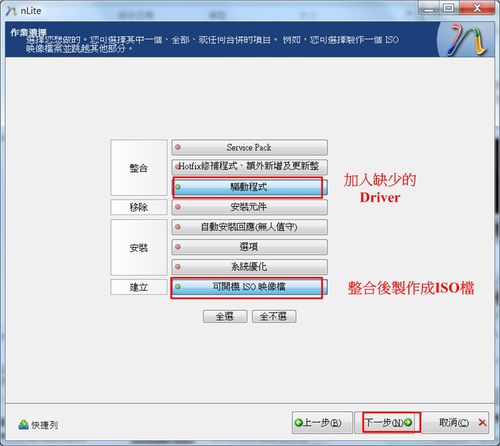The height and width of the screenshot is (446, 500).
Task: Minimize the nLite window
Action: [x=429, y=8]
